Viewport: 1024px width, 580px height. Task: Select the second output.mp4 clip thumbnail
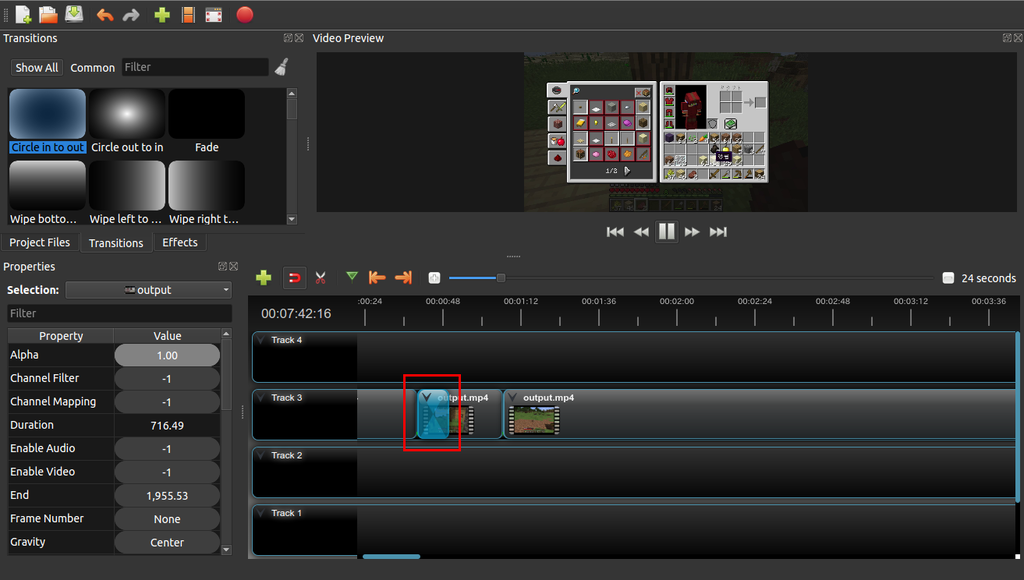pos(534,421)
